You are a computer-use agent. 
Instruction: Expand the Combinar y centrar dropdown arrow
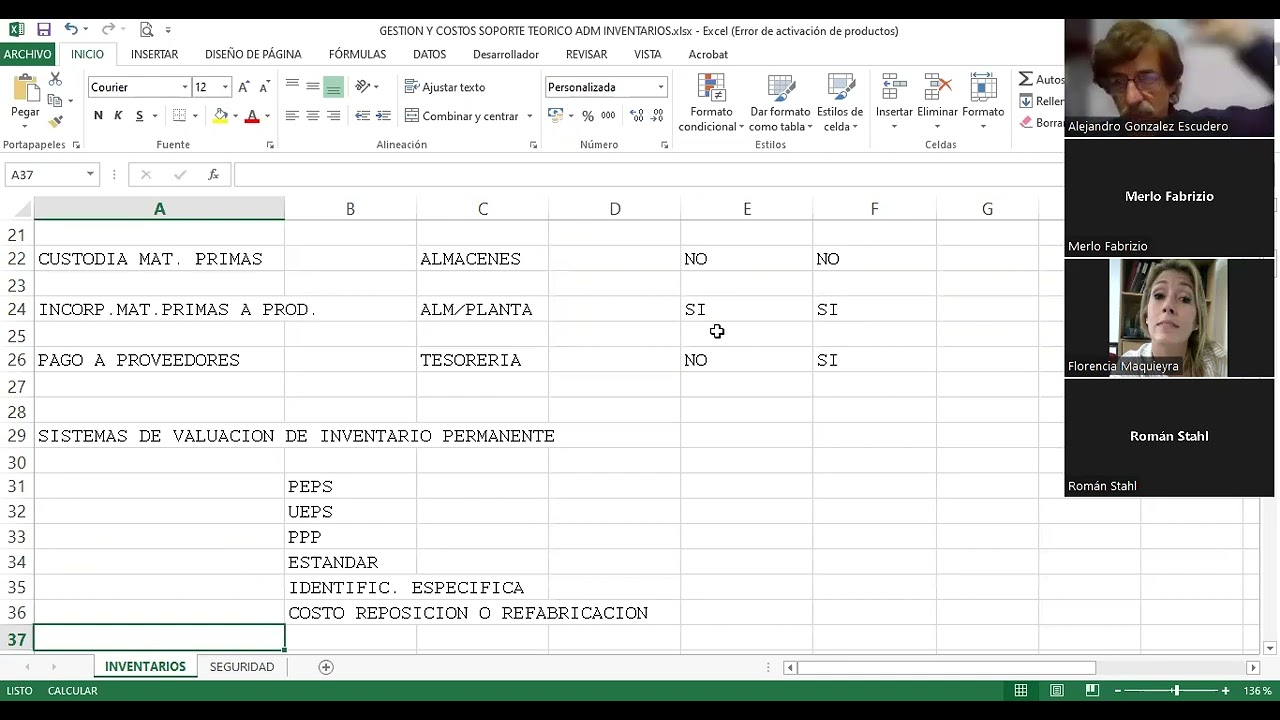click(530, 116)
